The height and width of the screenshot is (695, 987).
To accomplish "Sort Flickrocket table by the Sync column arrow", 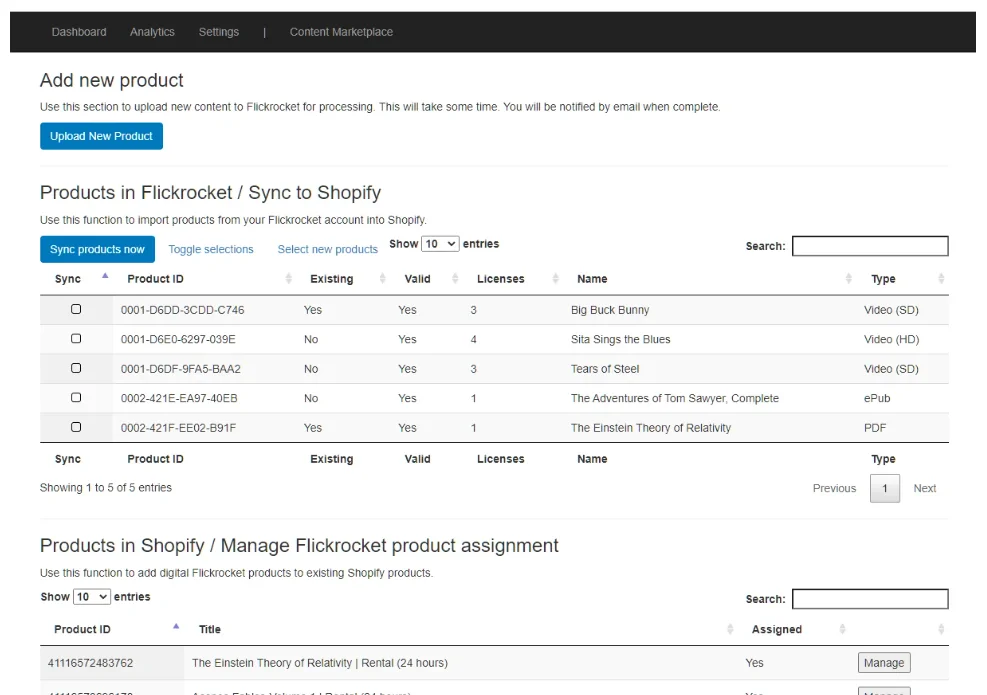I will pyautogui.click(x=105, y=276).
